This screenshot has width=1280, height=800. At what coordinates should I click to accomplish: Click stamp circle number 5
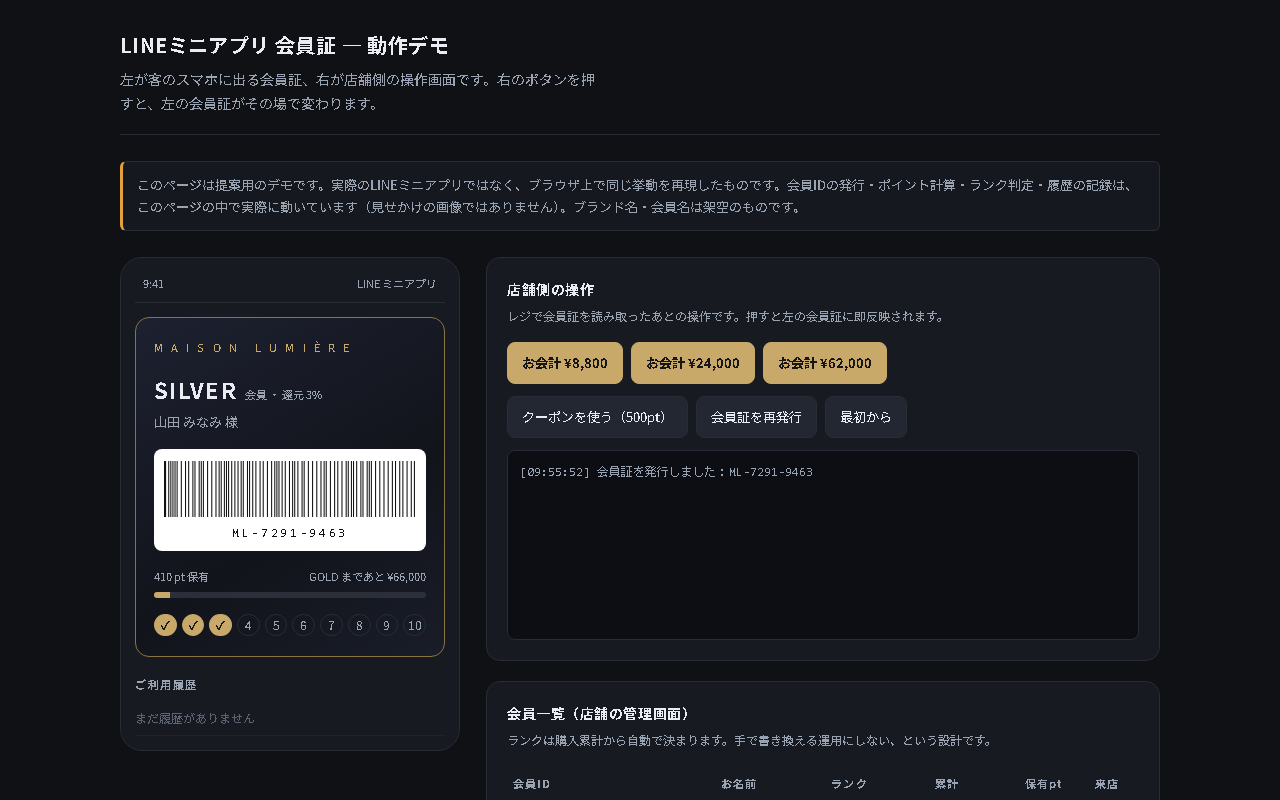click(x=276, y=625)
